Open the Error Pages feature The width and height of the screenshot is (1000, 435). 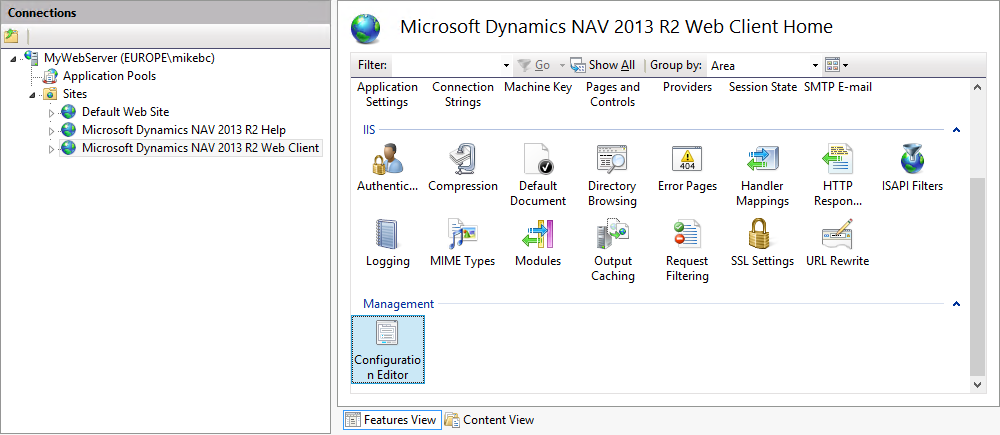(x=687, y=160)
